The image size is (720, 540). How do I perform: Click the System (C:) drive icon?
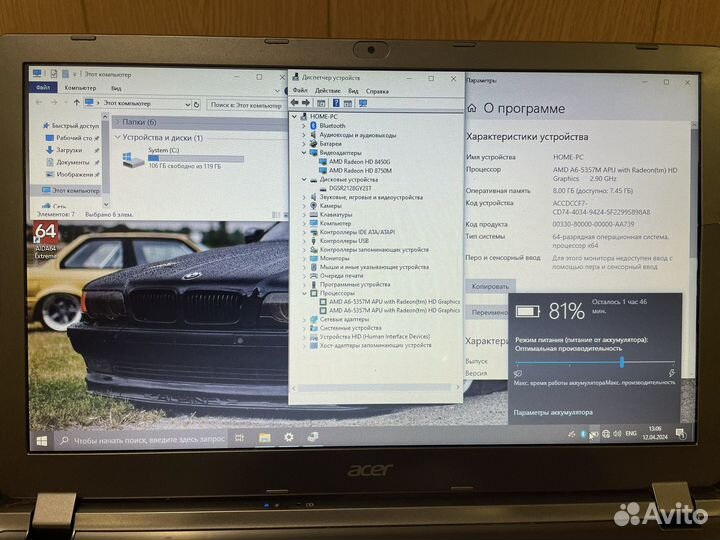(x=133, y=160)
